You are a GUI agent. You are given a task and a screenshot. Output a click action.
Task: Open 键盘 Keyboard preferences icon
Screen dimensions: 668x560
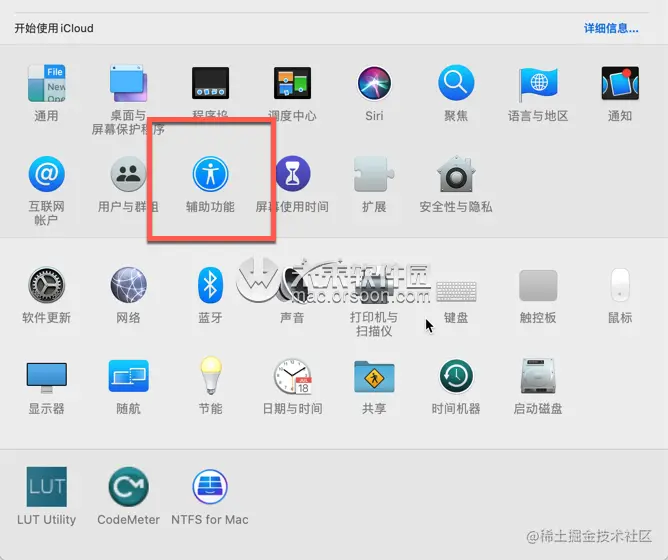[x=456, y=291]
